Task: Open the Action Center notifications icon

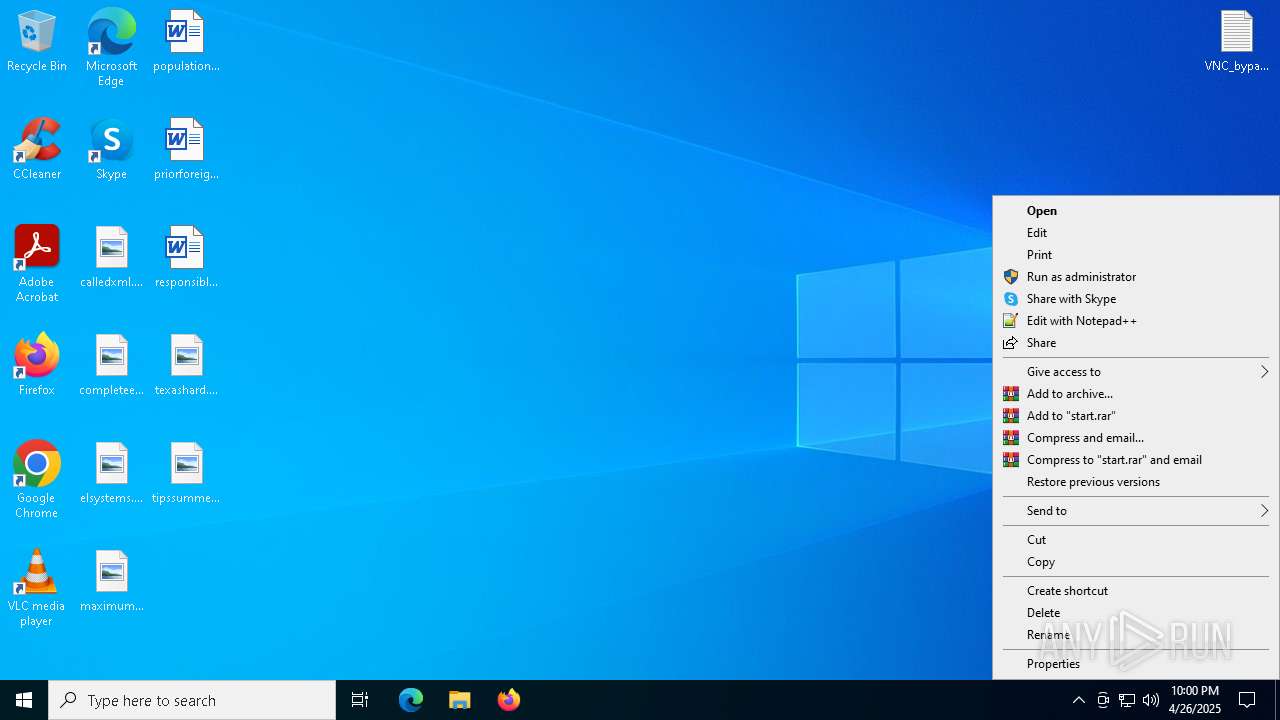Action: click(1247, 700)
